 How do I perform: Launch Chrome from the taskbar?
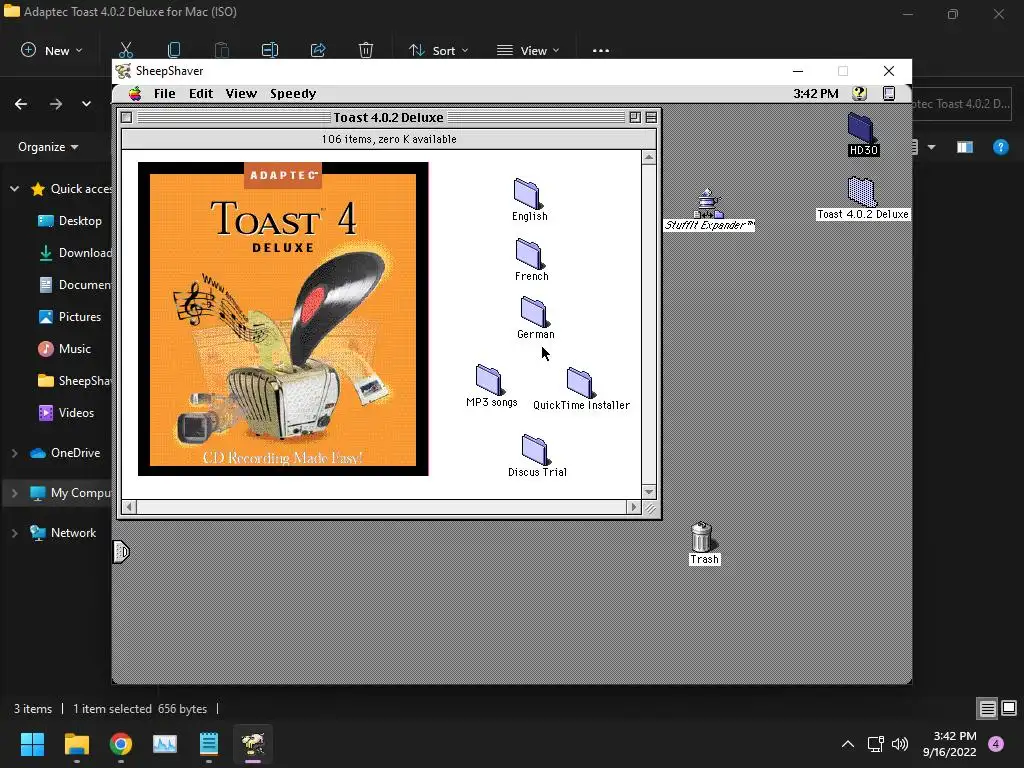click(121, 744)
